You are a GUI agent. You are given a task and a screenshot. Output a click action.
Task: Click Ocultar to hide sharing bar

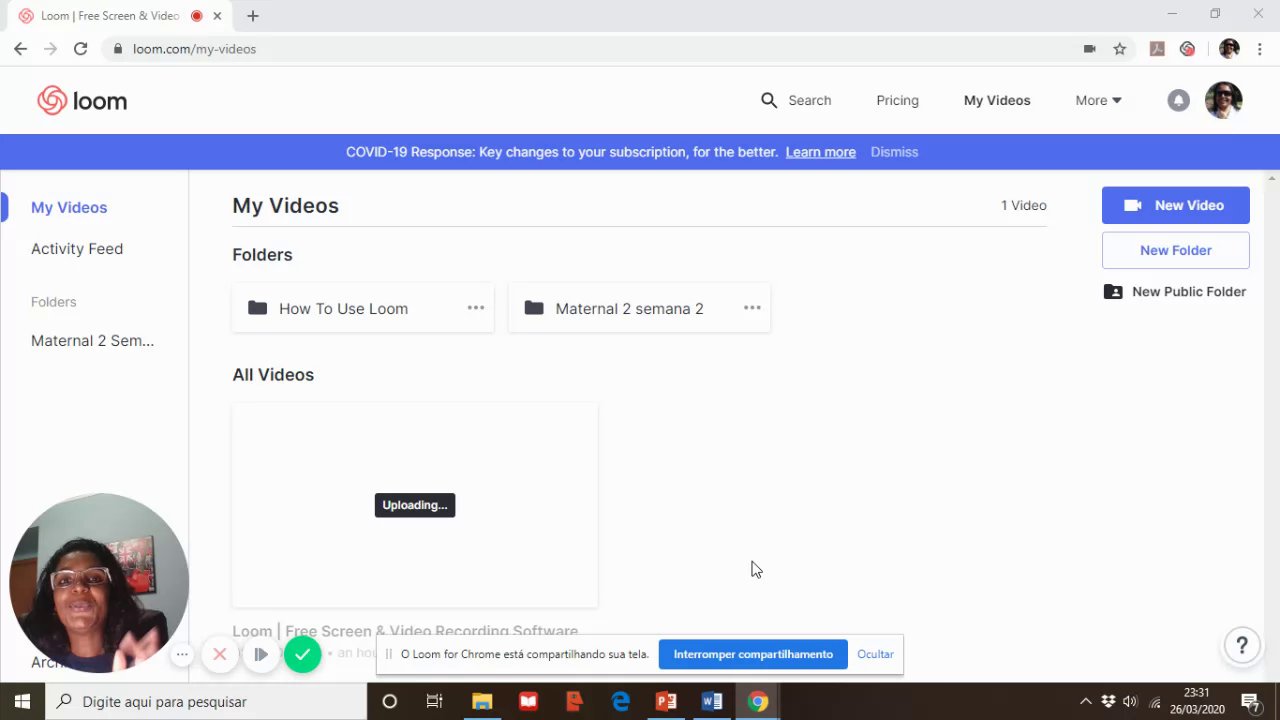click(x=875, y=654)
